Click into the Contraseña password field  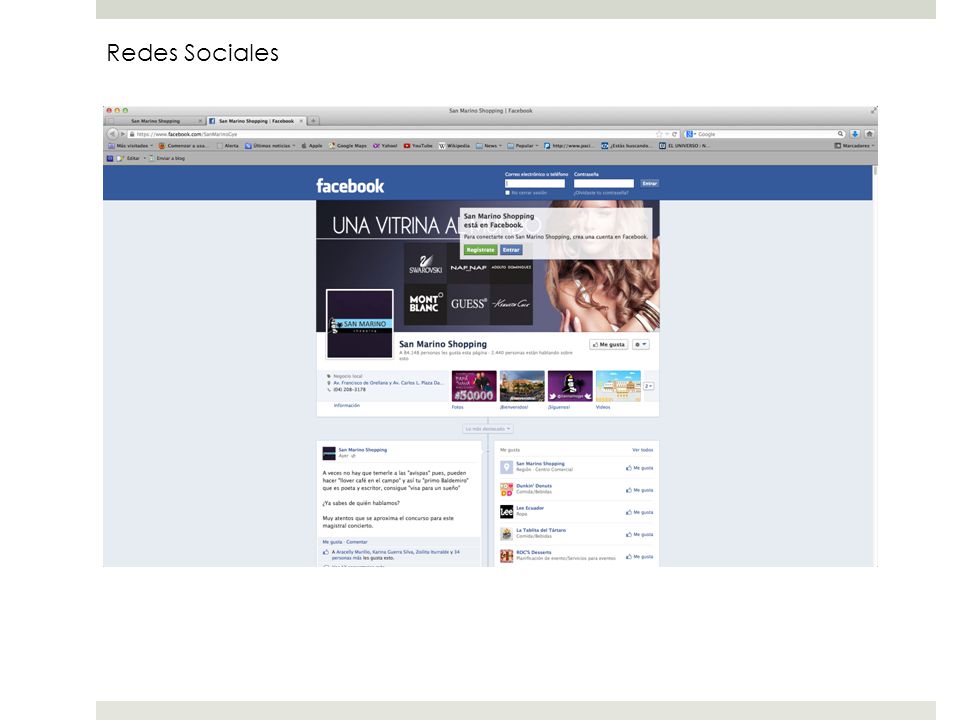[604, 183]
